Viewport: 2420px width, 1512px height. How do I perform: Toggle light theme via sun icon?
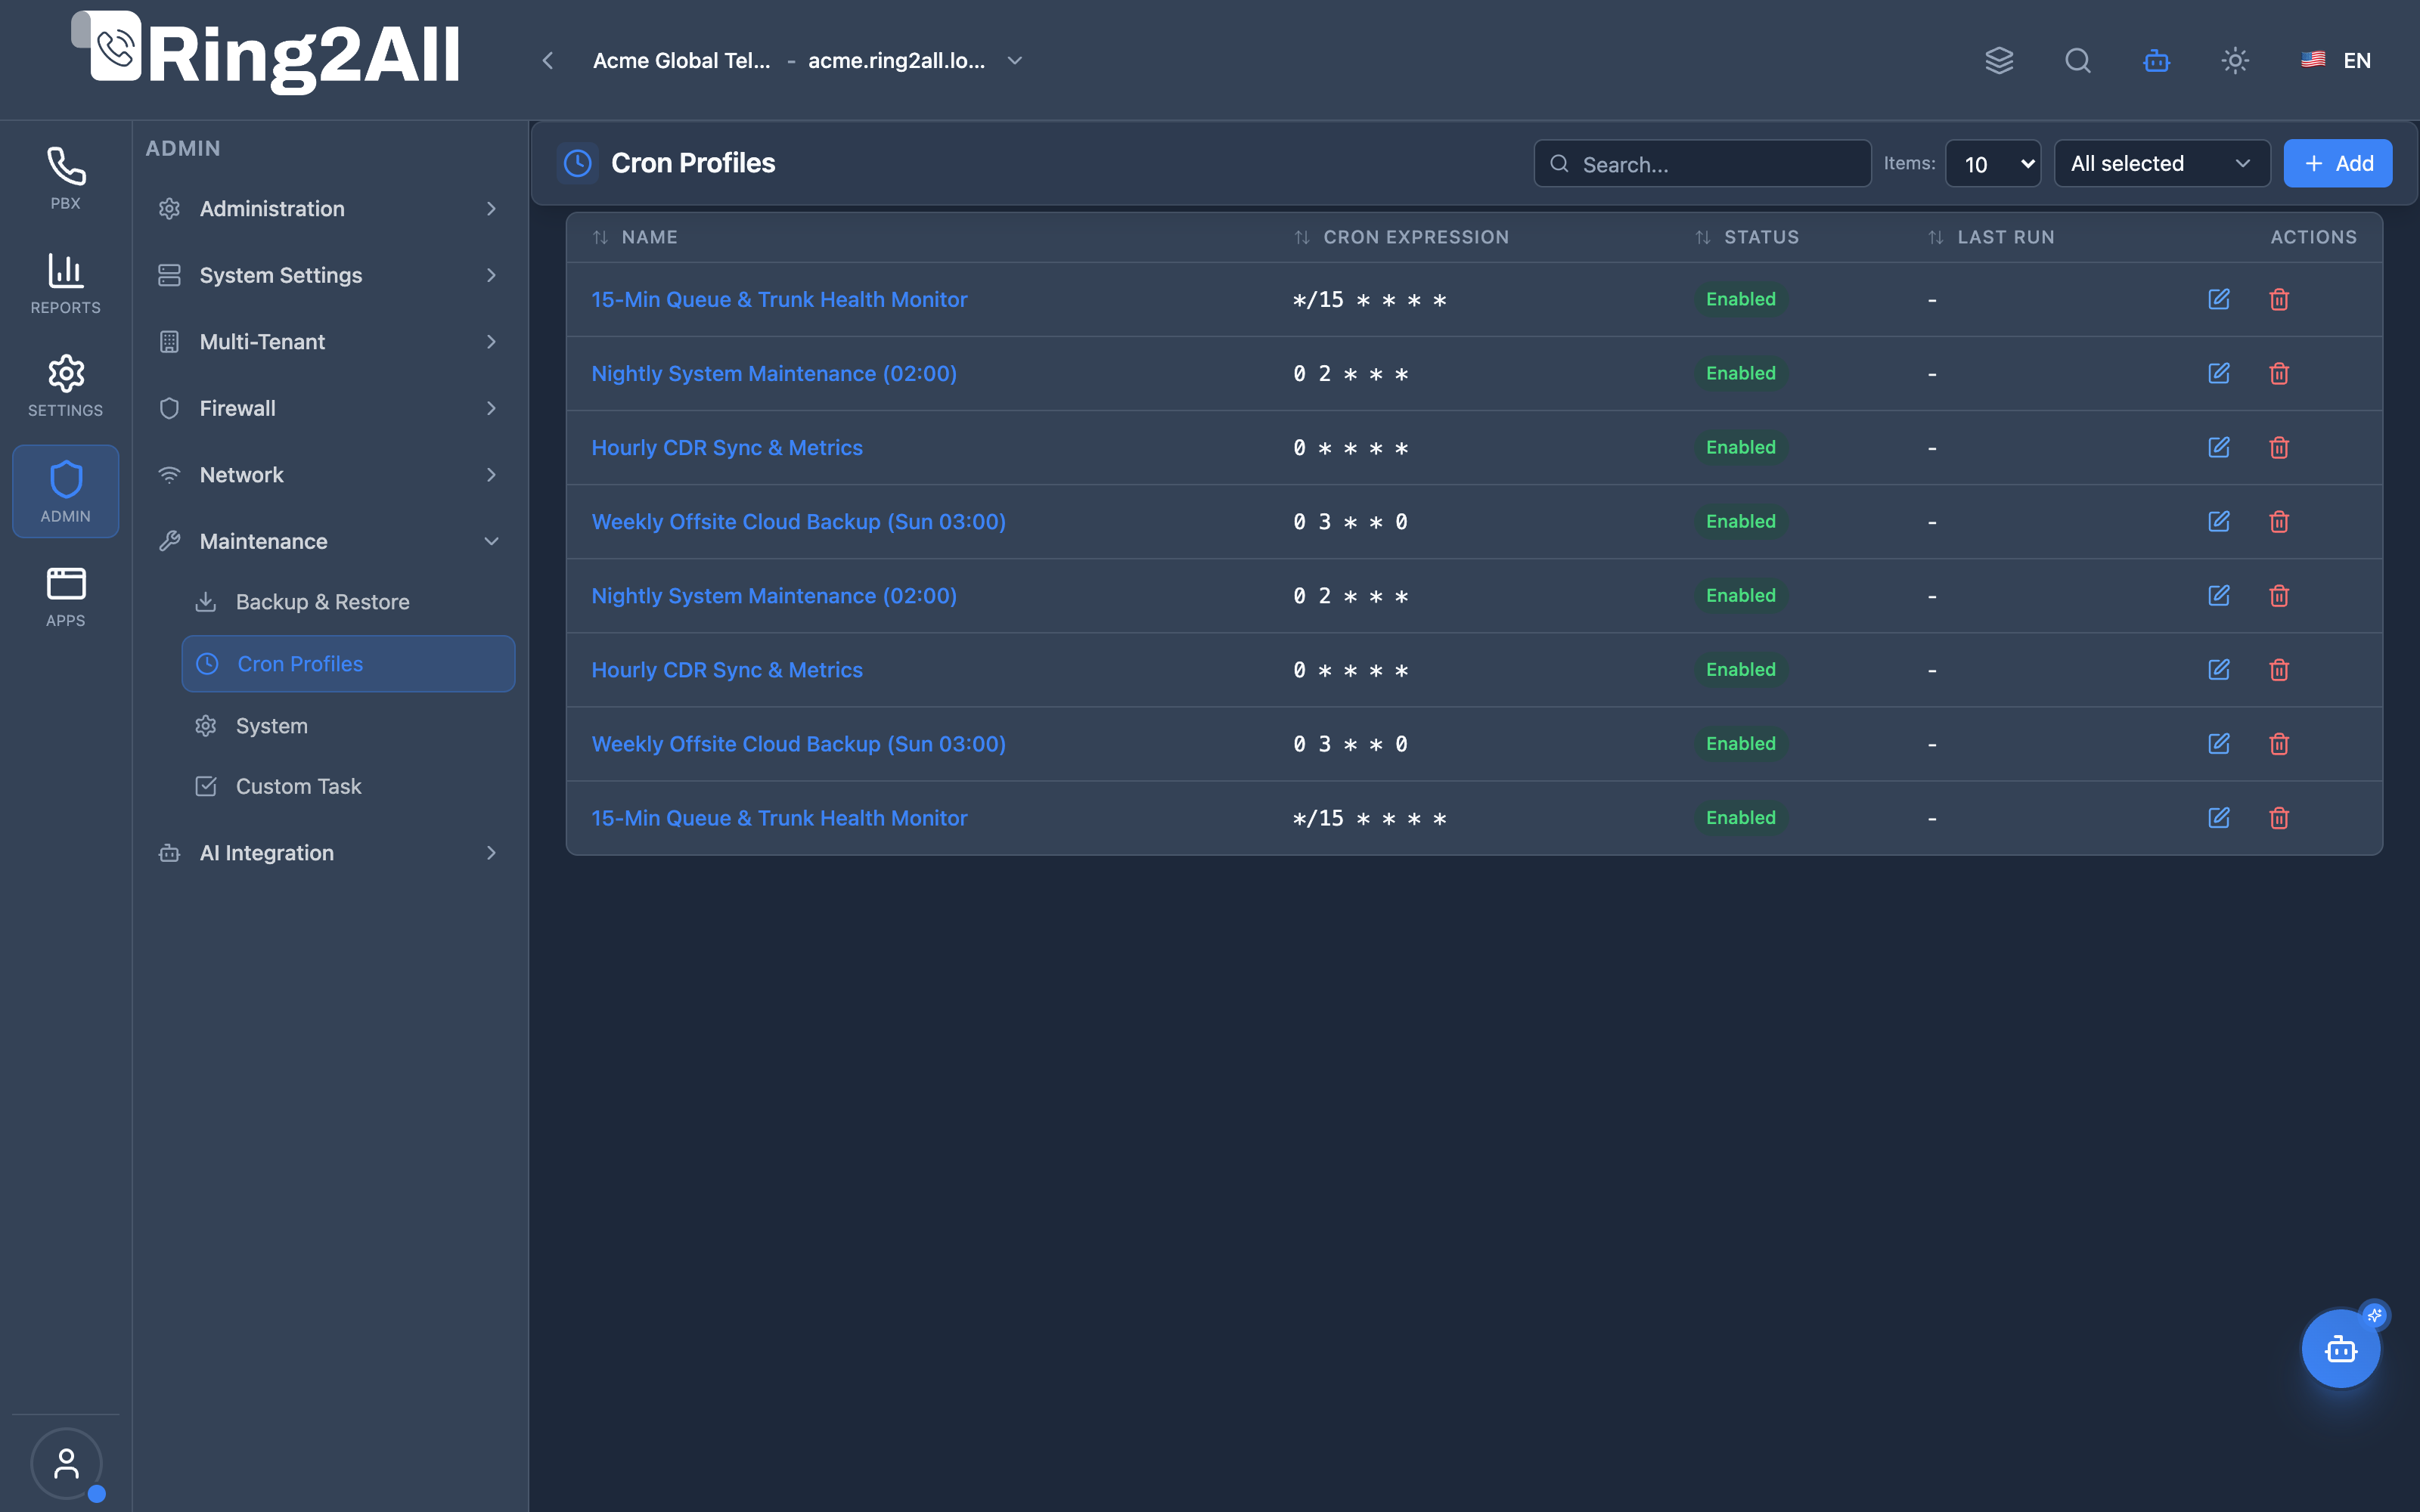2235,60
